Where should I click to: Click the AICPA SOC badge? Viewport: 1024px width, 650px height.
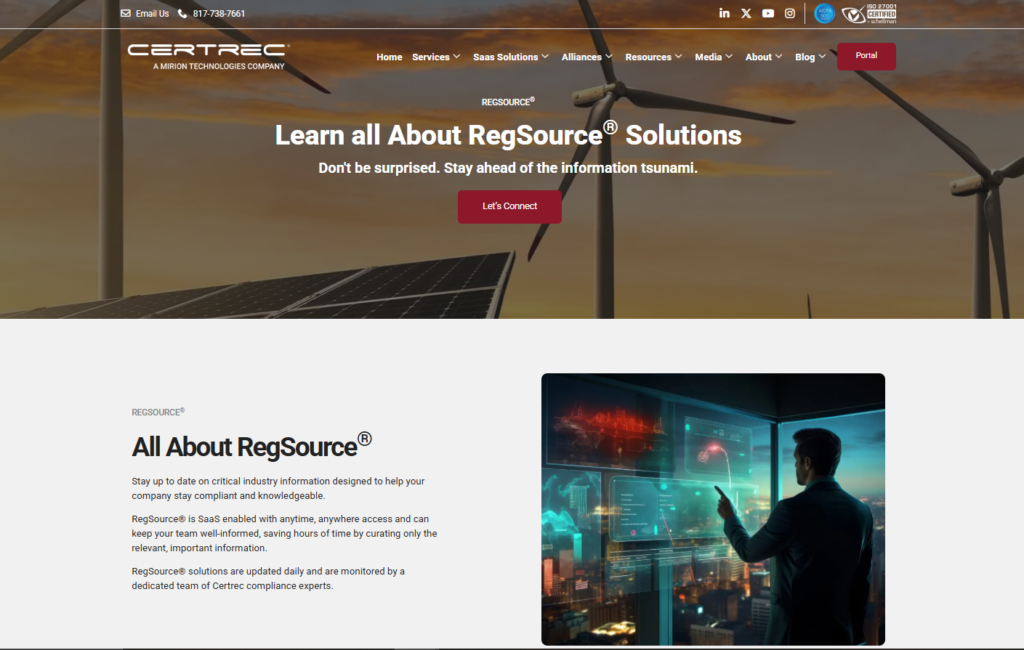point(824,13)
